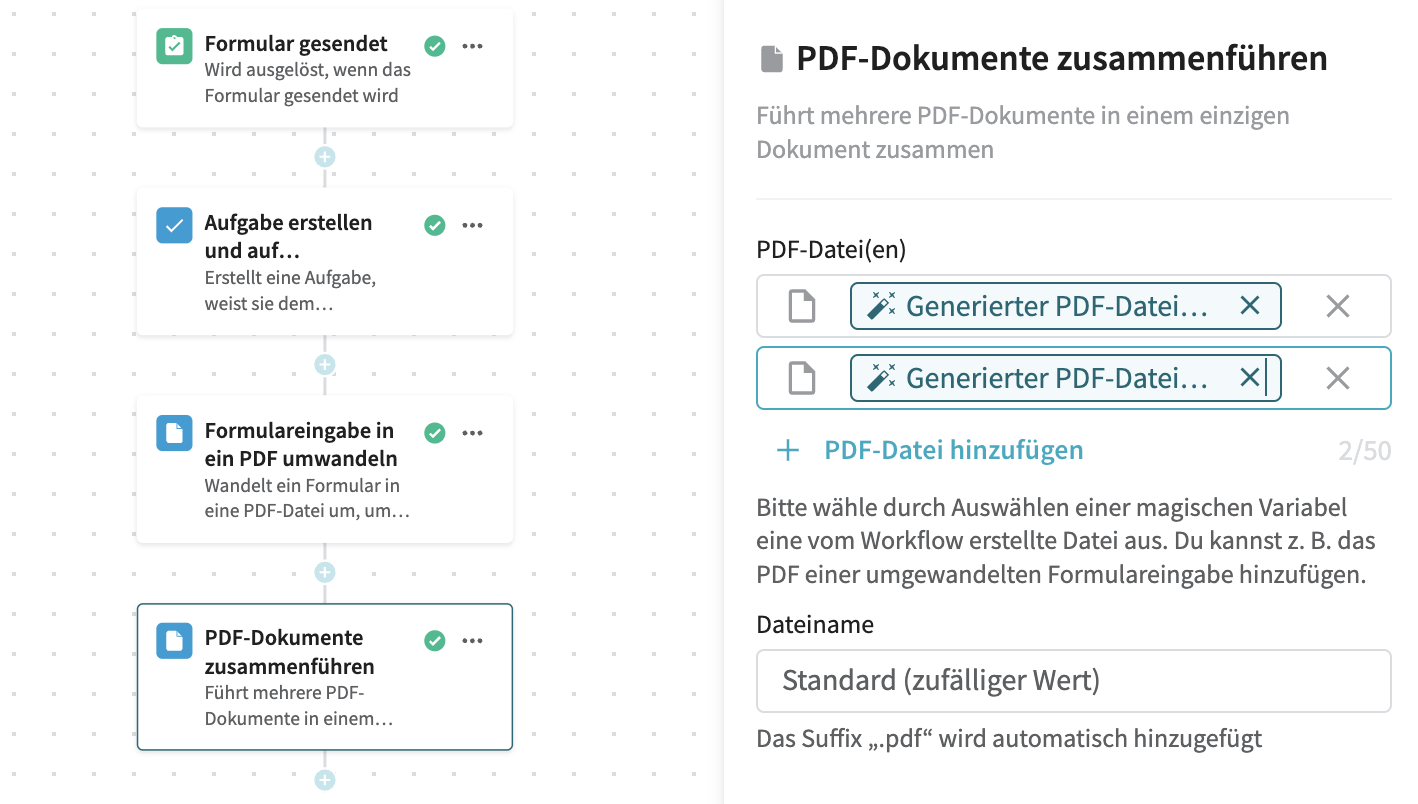Click the file icon in the second PDF-Datei row
This screenshot has height=804, width=1418.
pyautogui.click(x=802, y=378)
